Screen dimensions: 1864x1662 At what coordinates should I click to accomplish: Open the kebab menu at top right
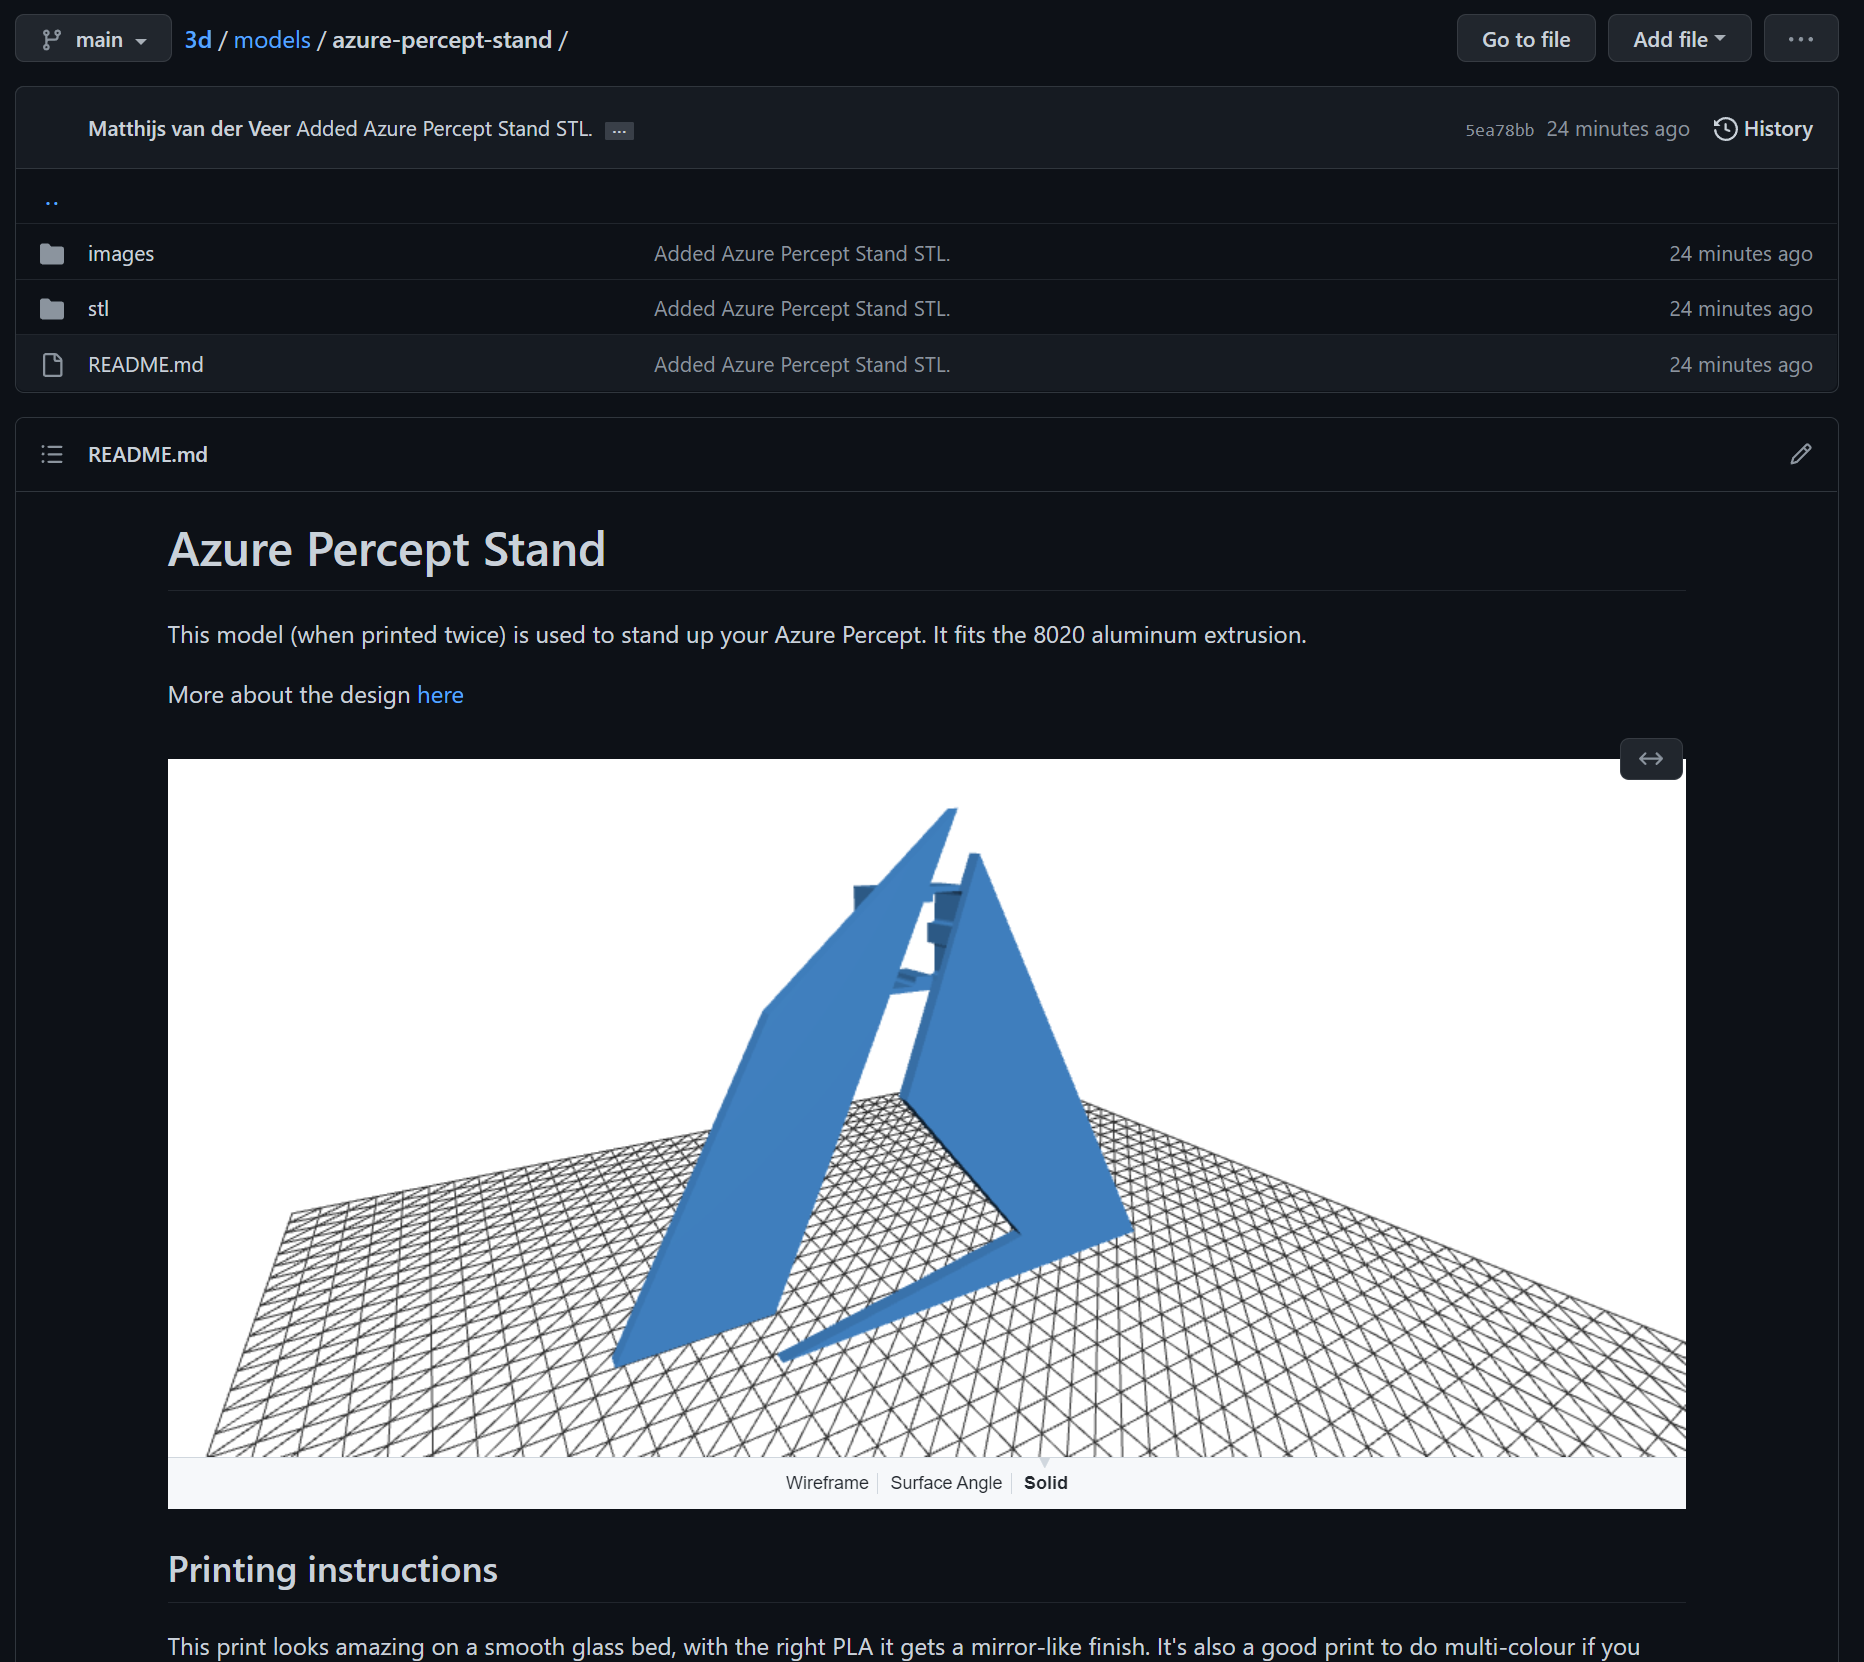[x=1801, y=38]
